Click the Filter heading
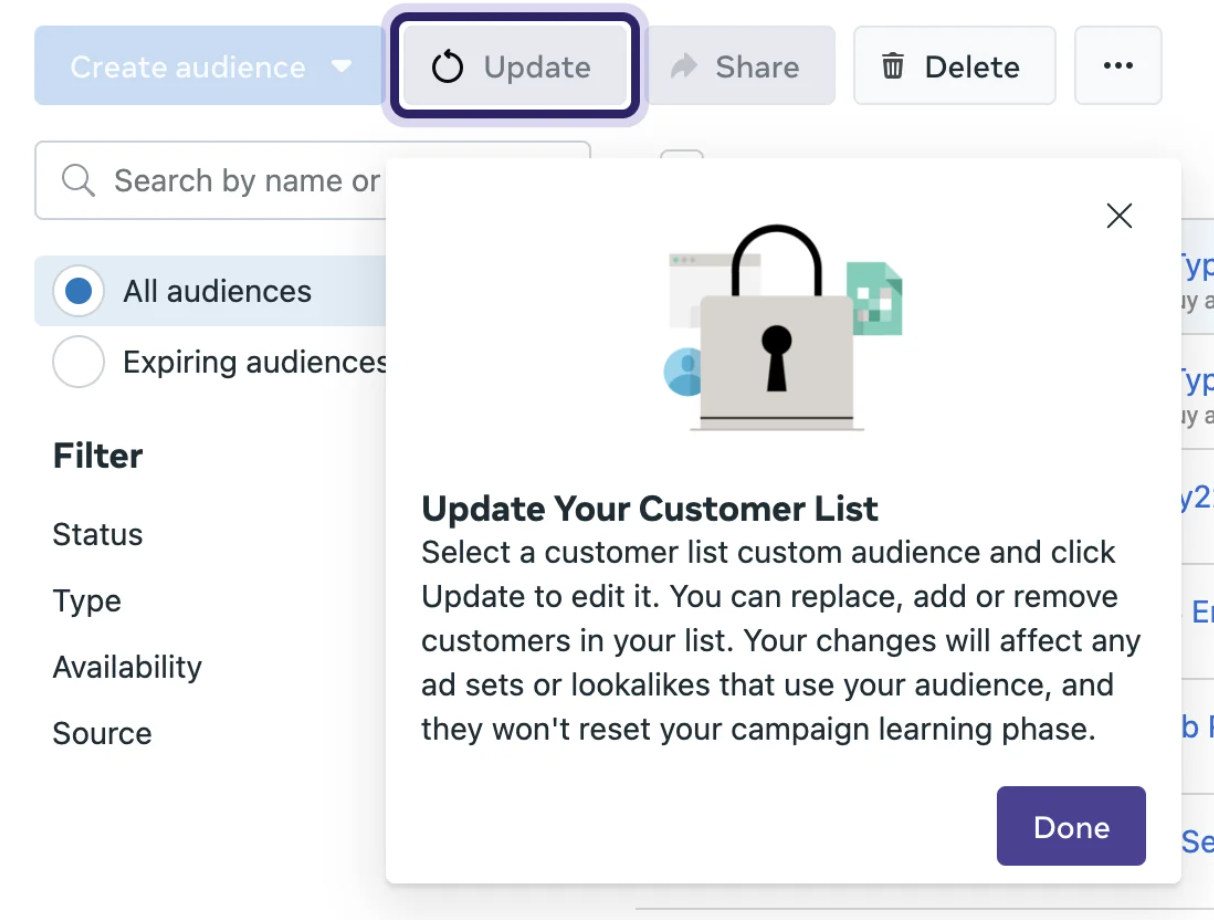Screen dimensions: 1214x920 (x=98, y=456)
